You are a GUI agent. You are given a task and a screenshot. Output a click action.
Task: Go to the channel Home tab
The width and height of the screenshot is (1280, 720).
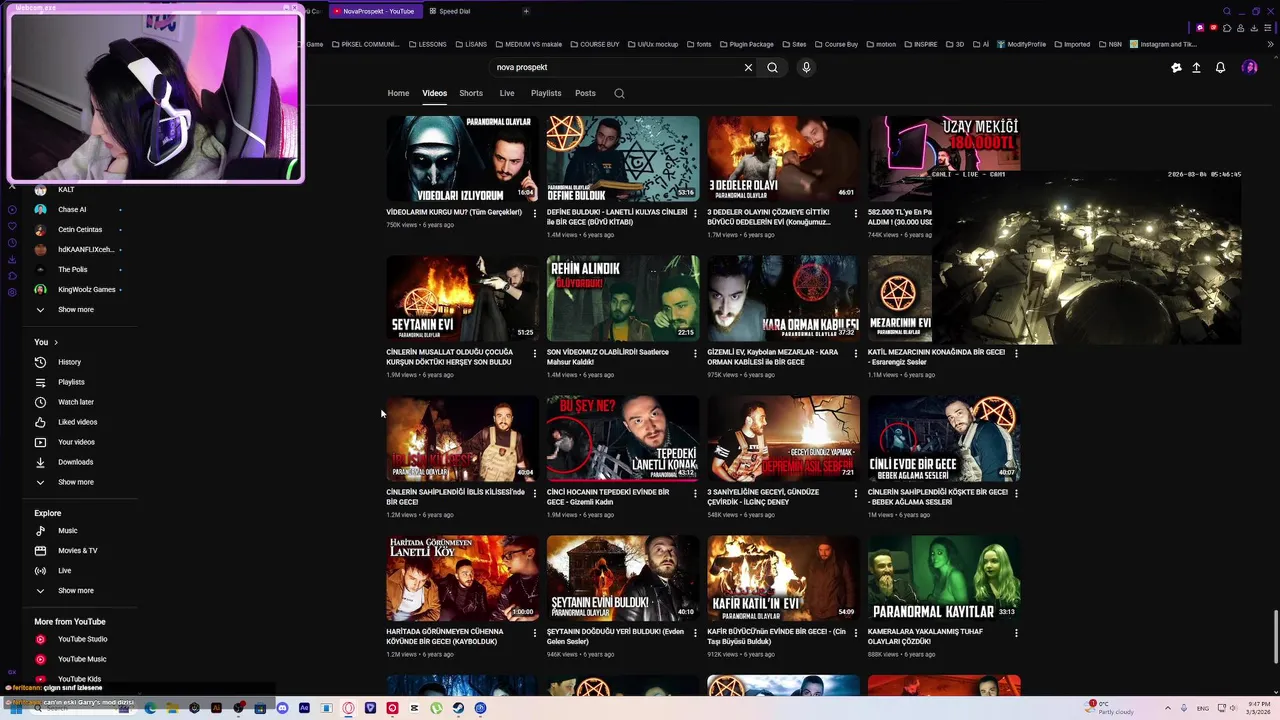click(x=398, y=93)
